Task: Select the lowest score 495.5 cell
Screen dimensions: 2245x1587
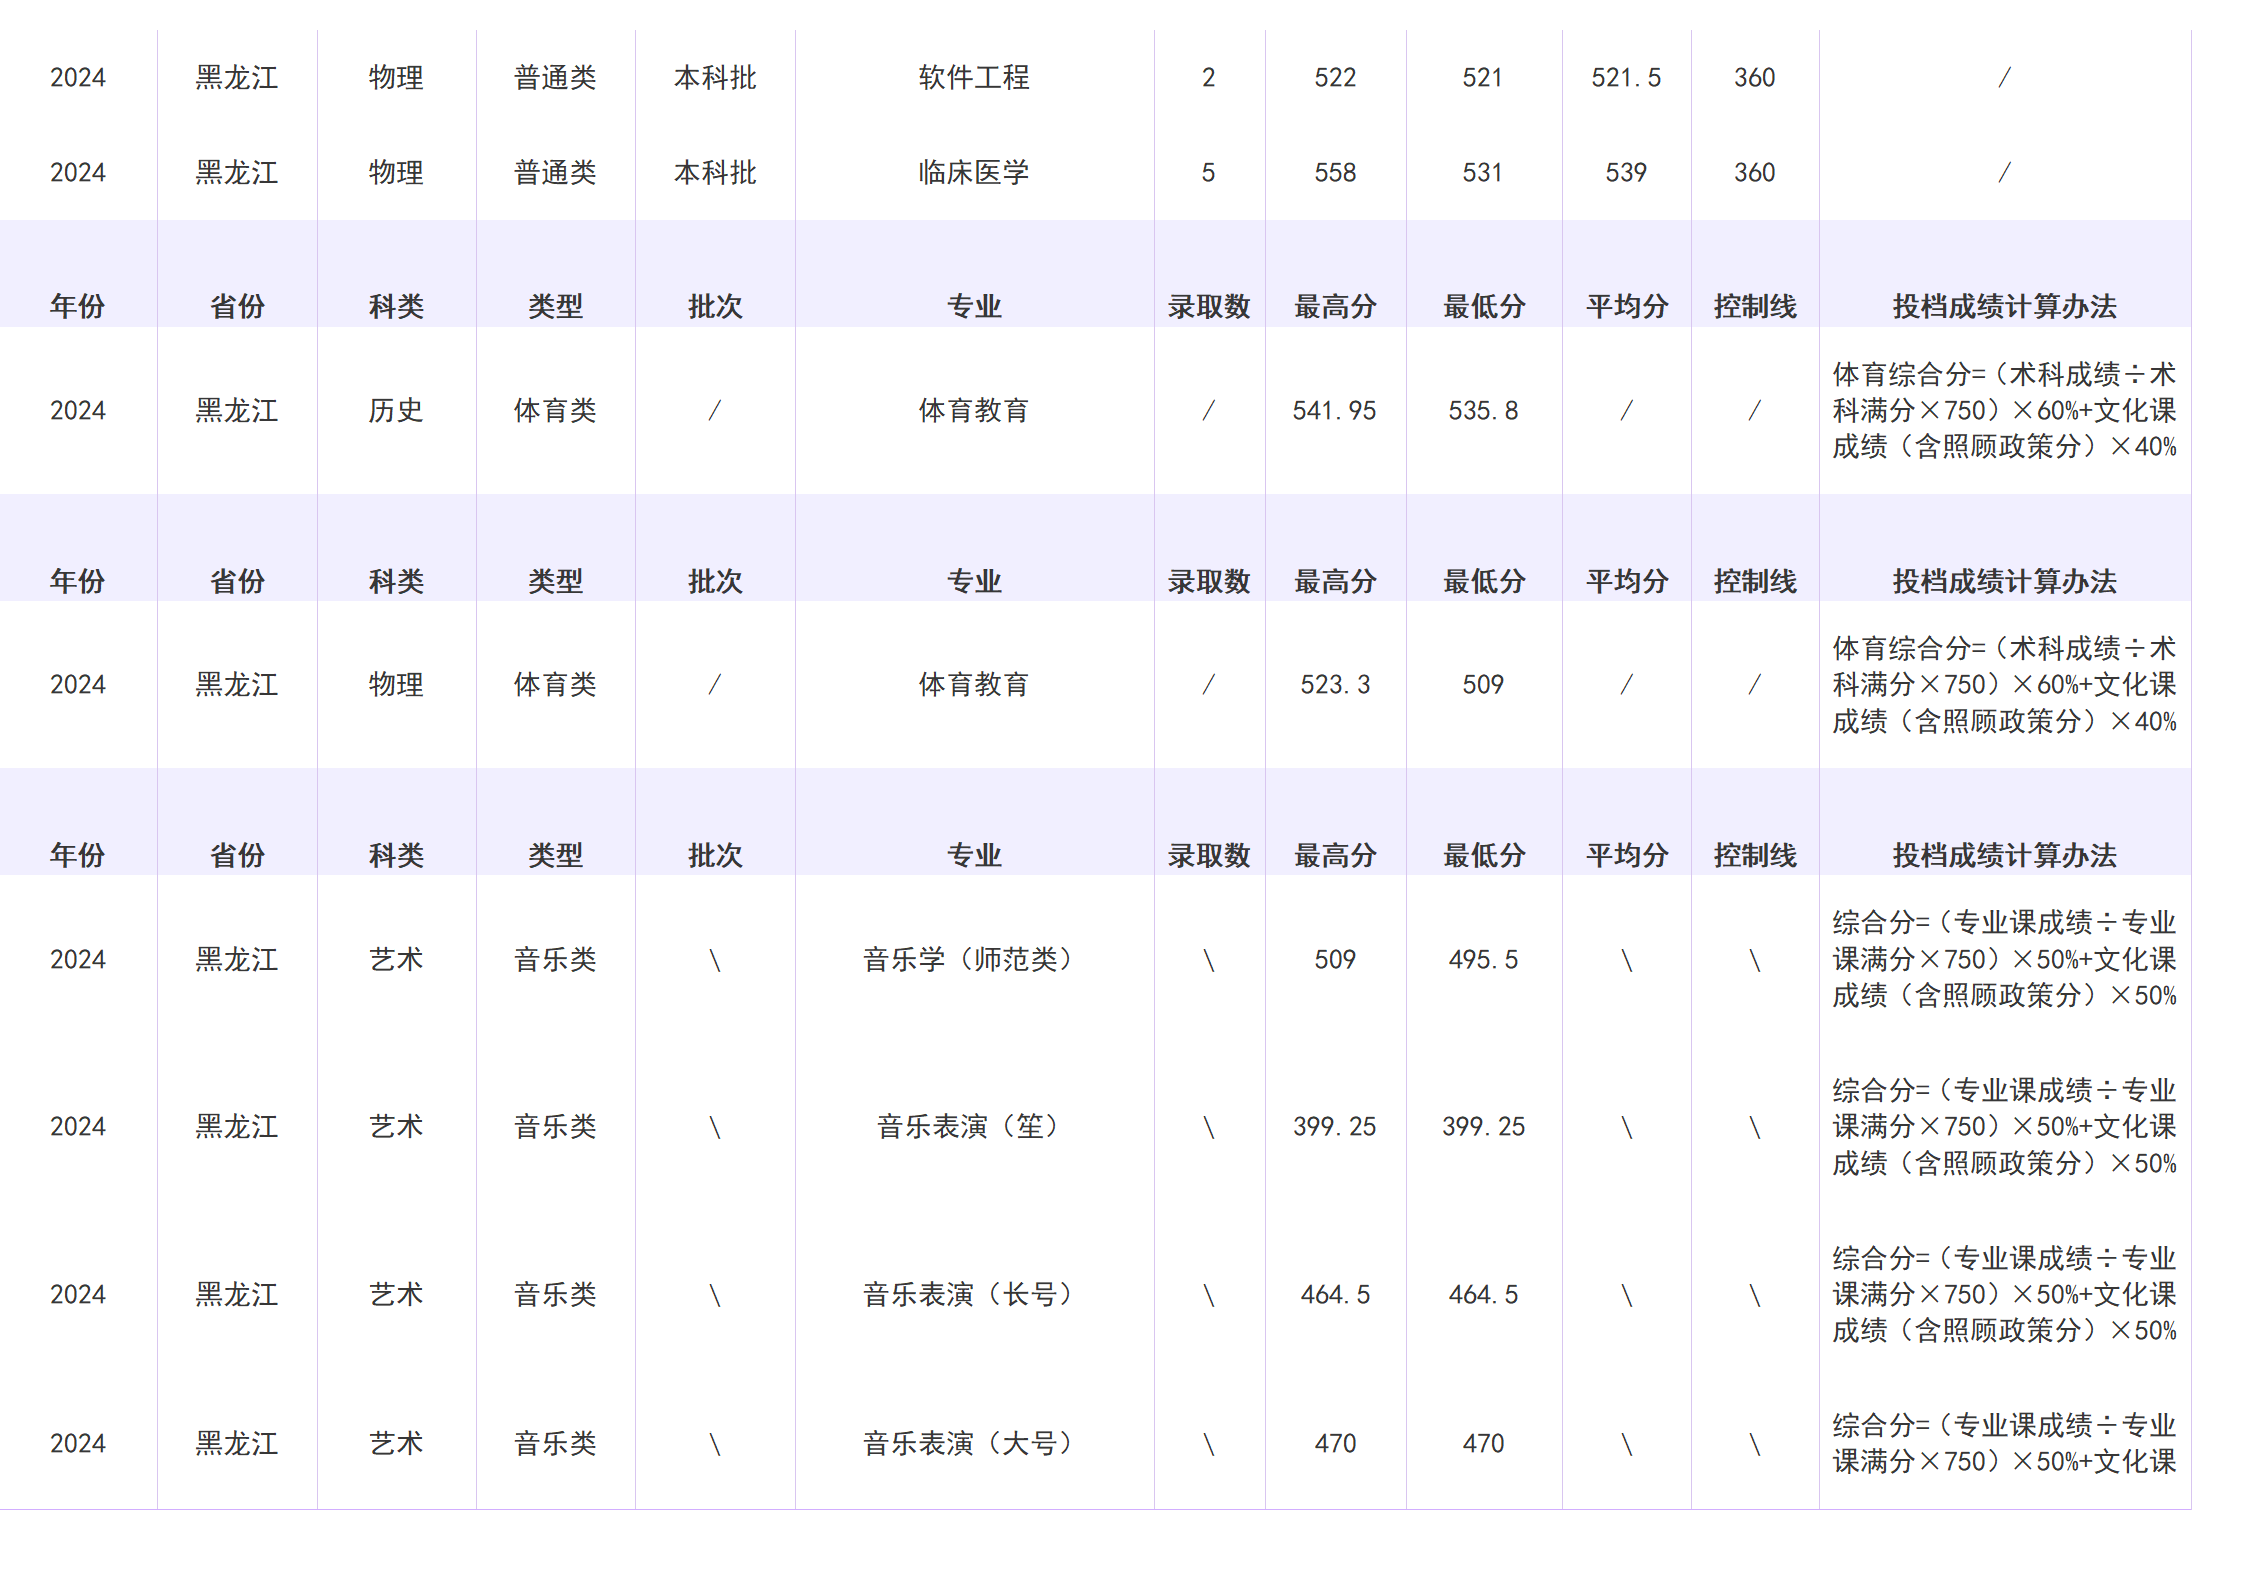Action: (x=1484, y=958)
